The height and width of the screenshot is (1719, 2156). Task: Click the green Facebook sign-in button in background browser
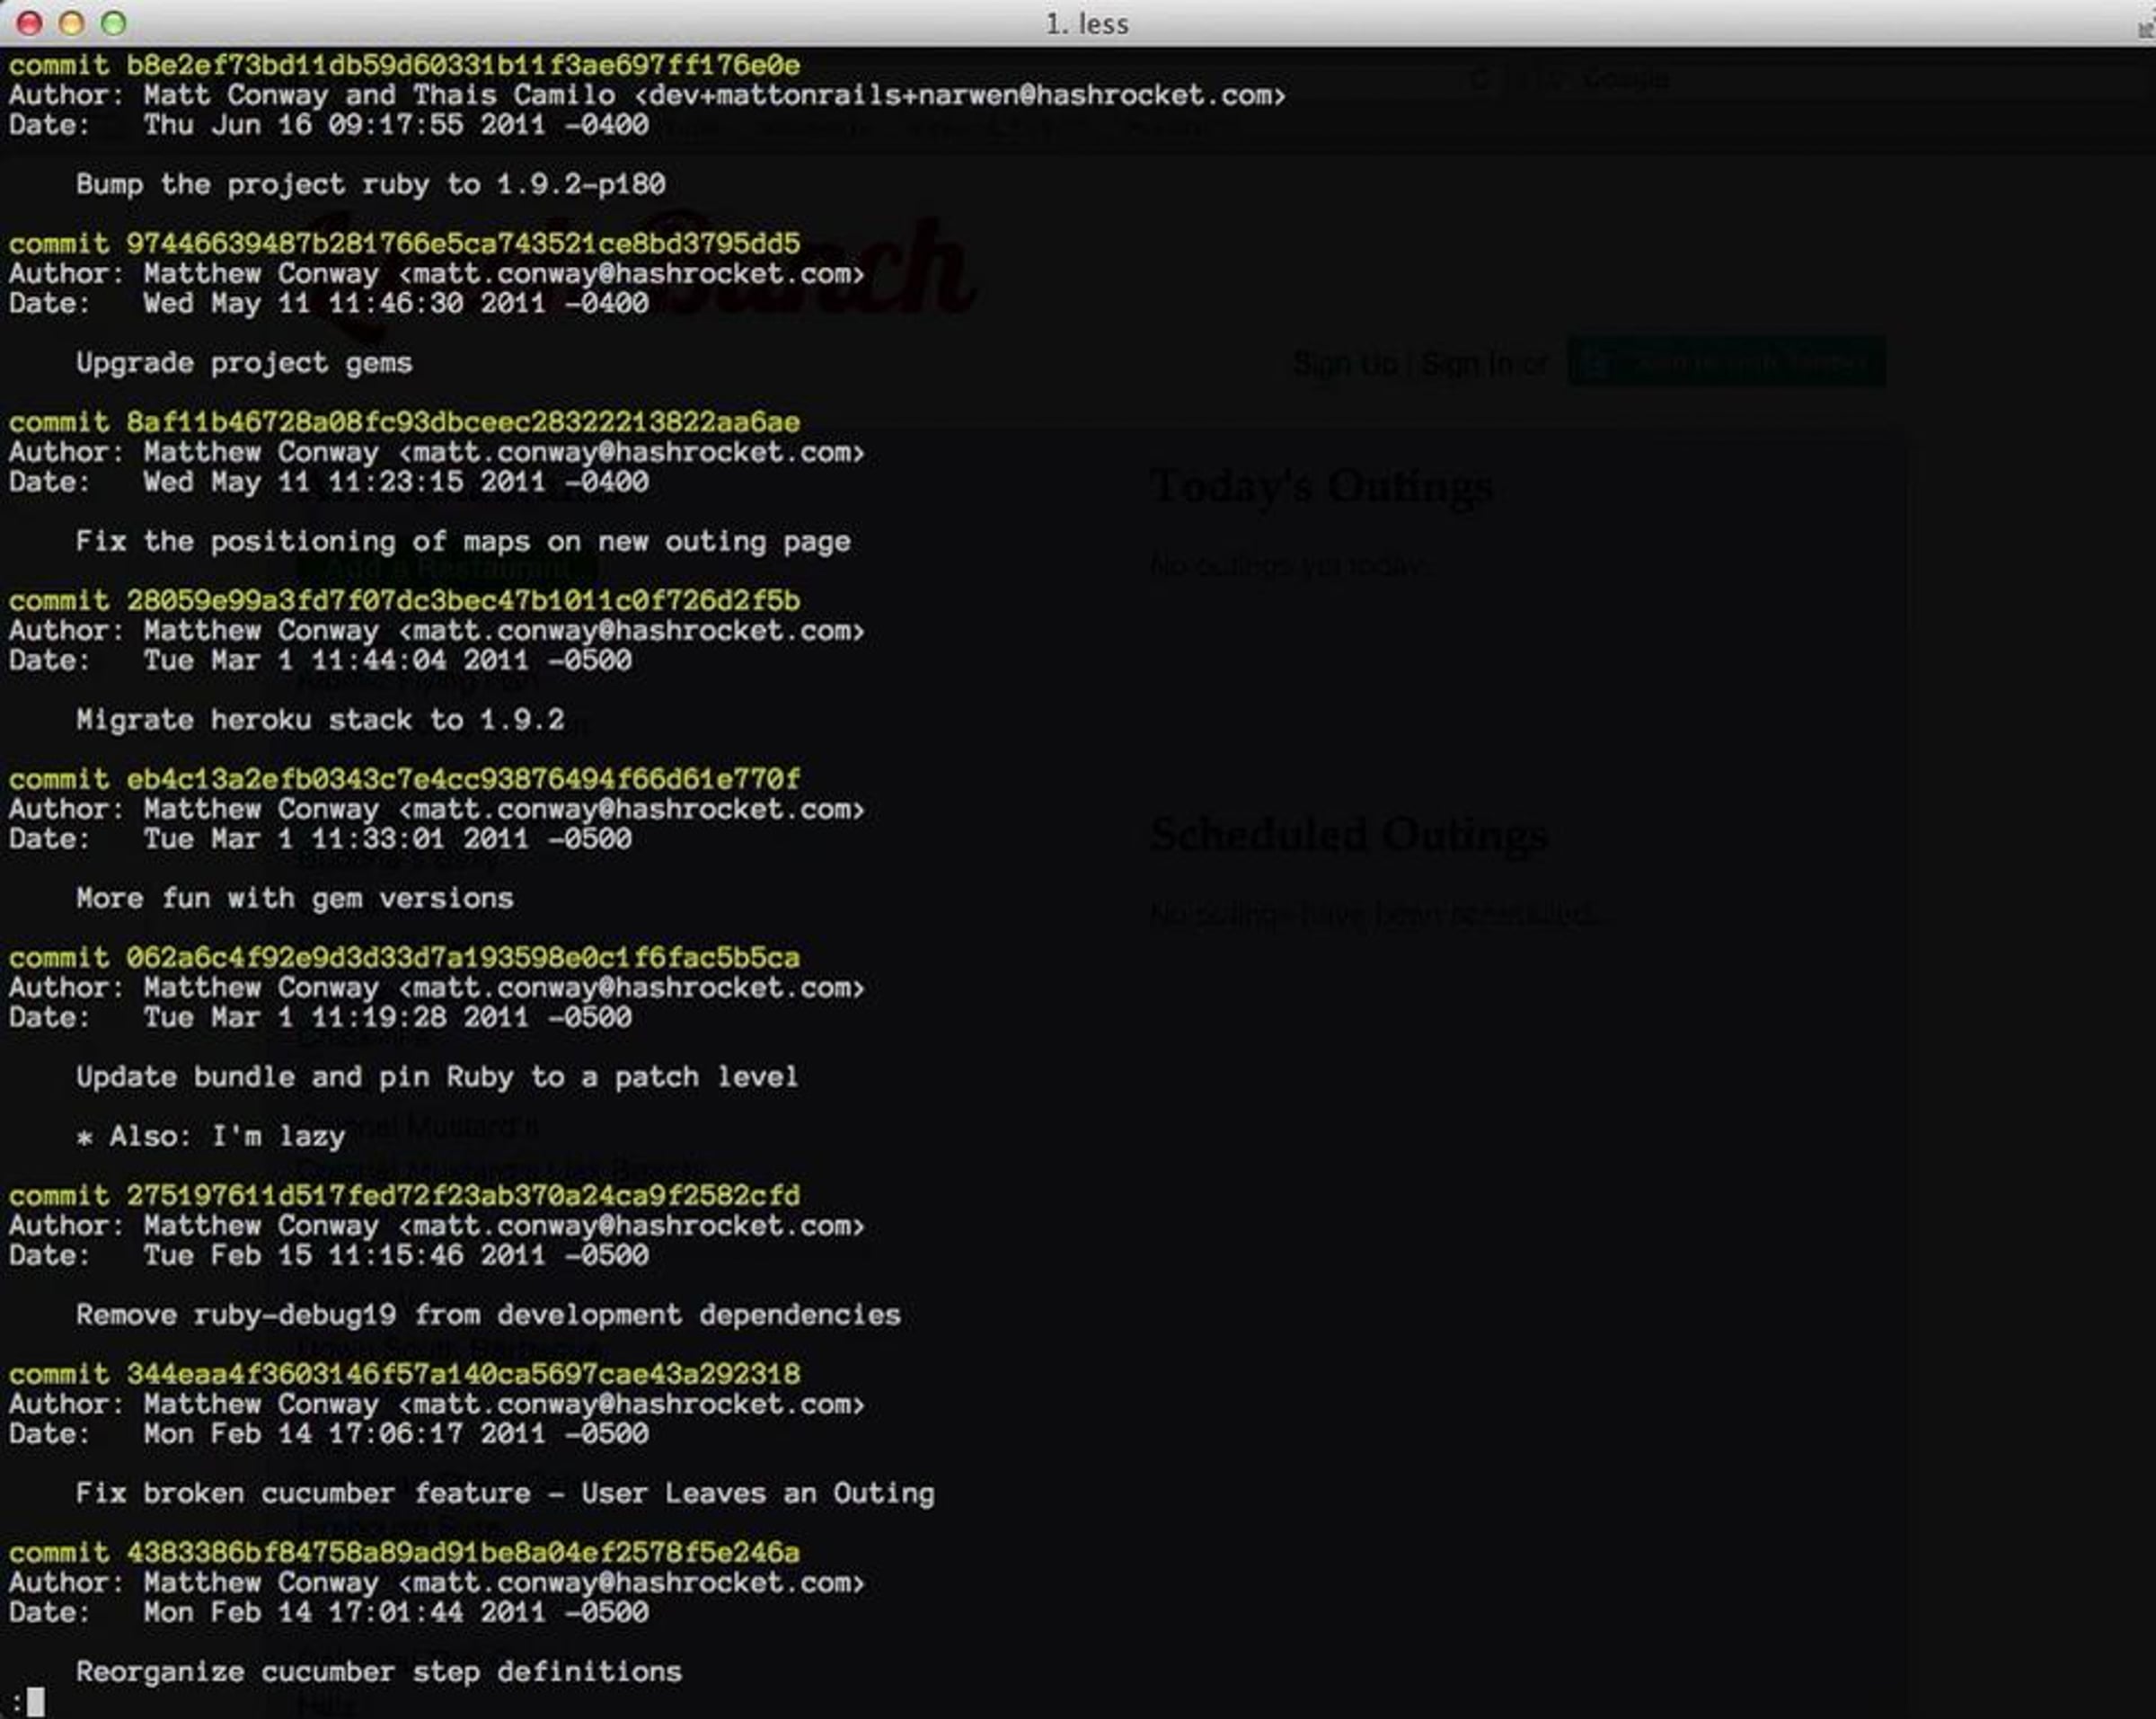[x=1726, y=362]
